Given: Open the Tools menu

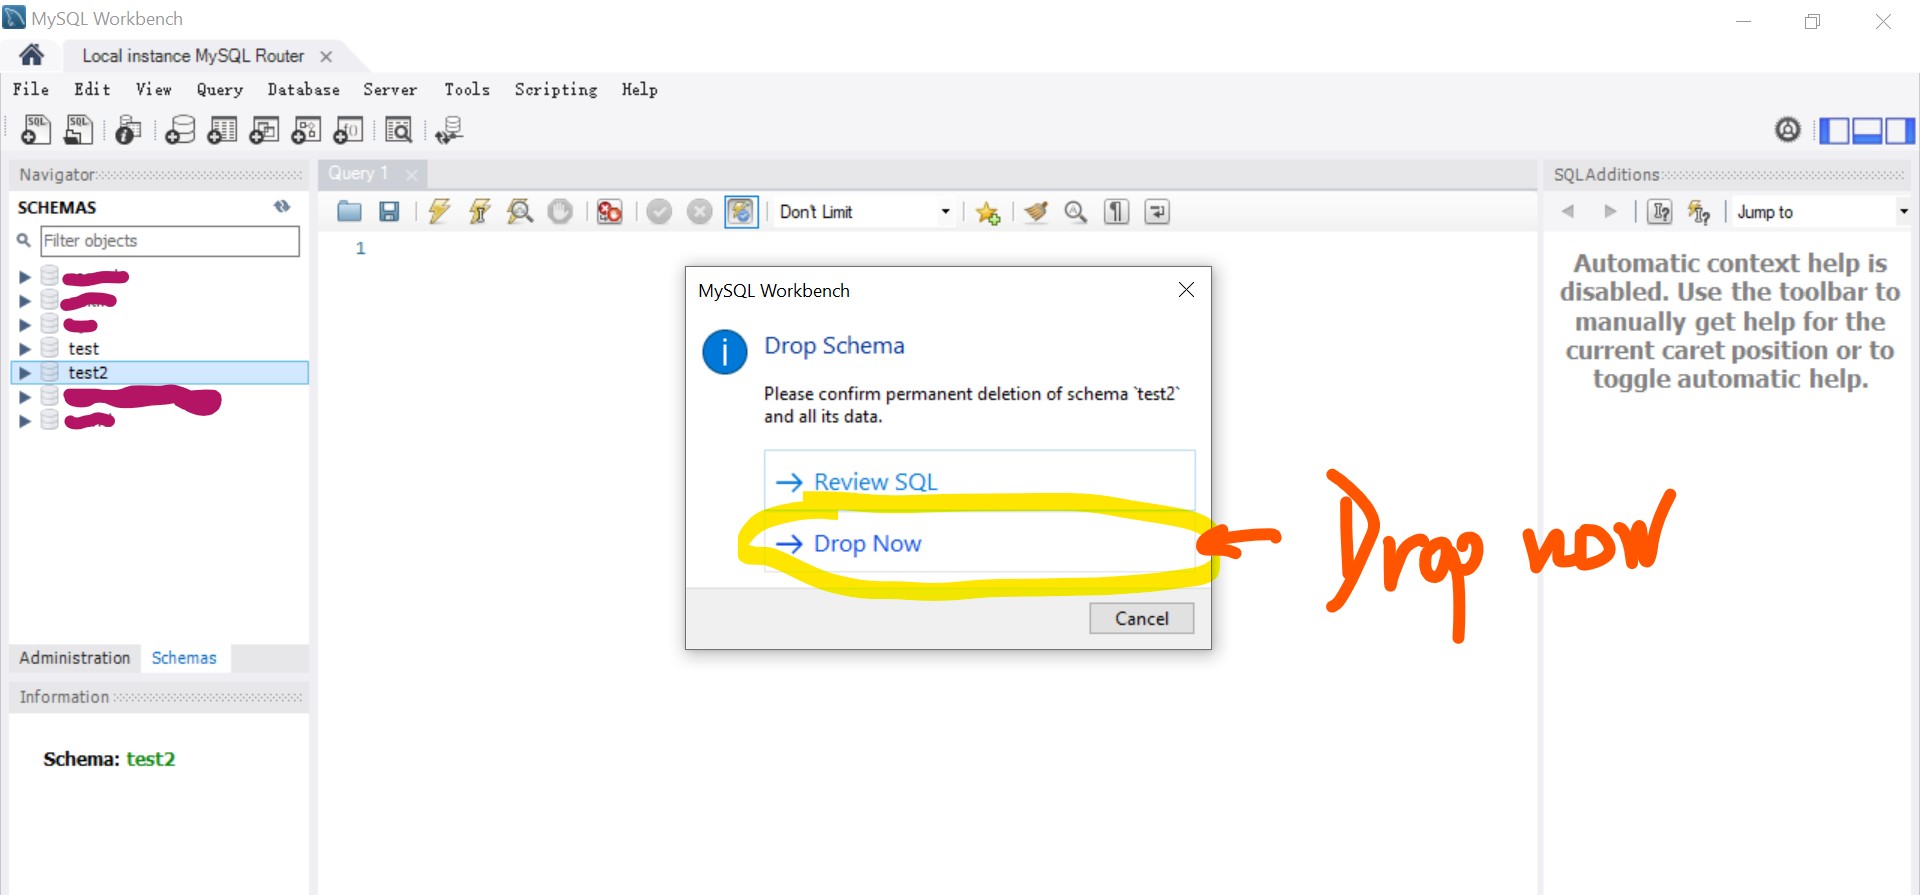Looking at the screenshot, I should (467, 89).
